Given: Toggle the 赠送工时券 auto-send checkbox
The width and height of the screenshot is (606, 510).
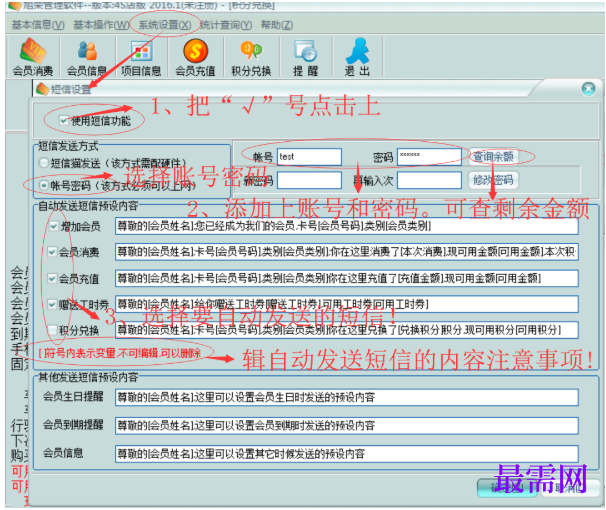Looking at the screenshot, I should pos(52,304).
